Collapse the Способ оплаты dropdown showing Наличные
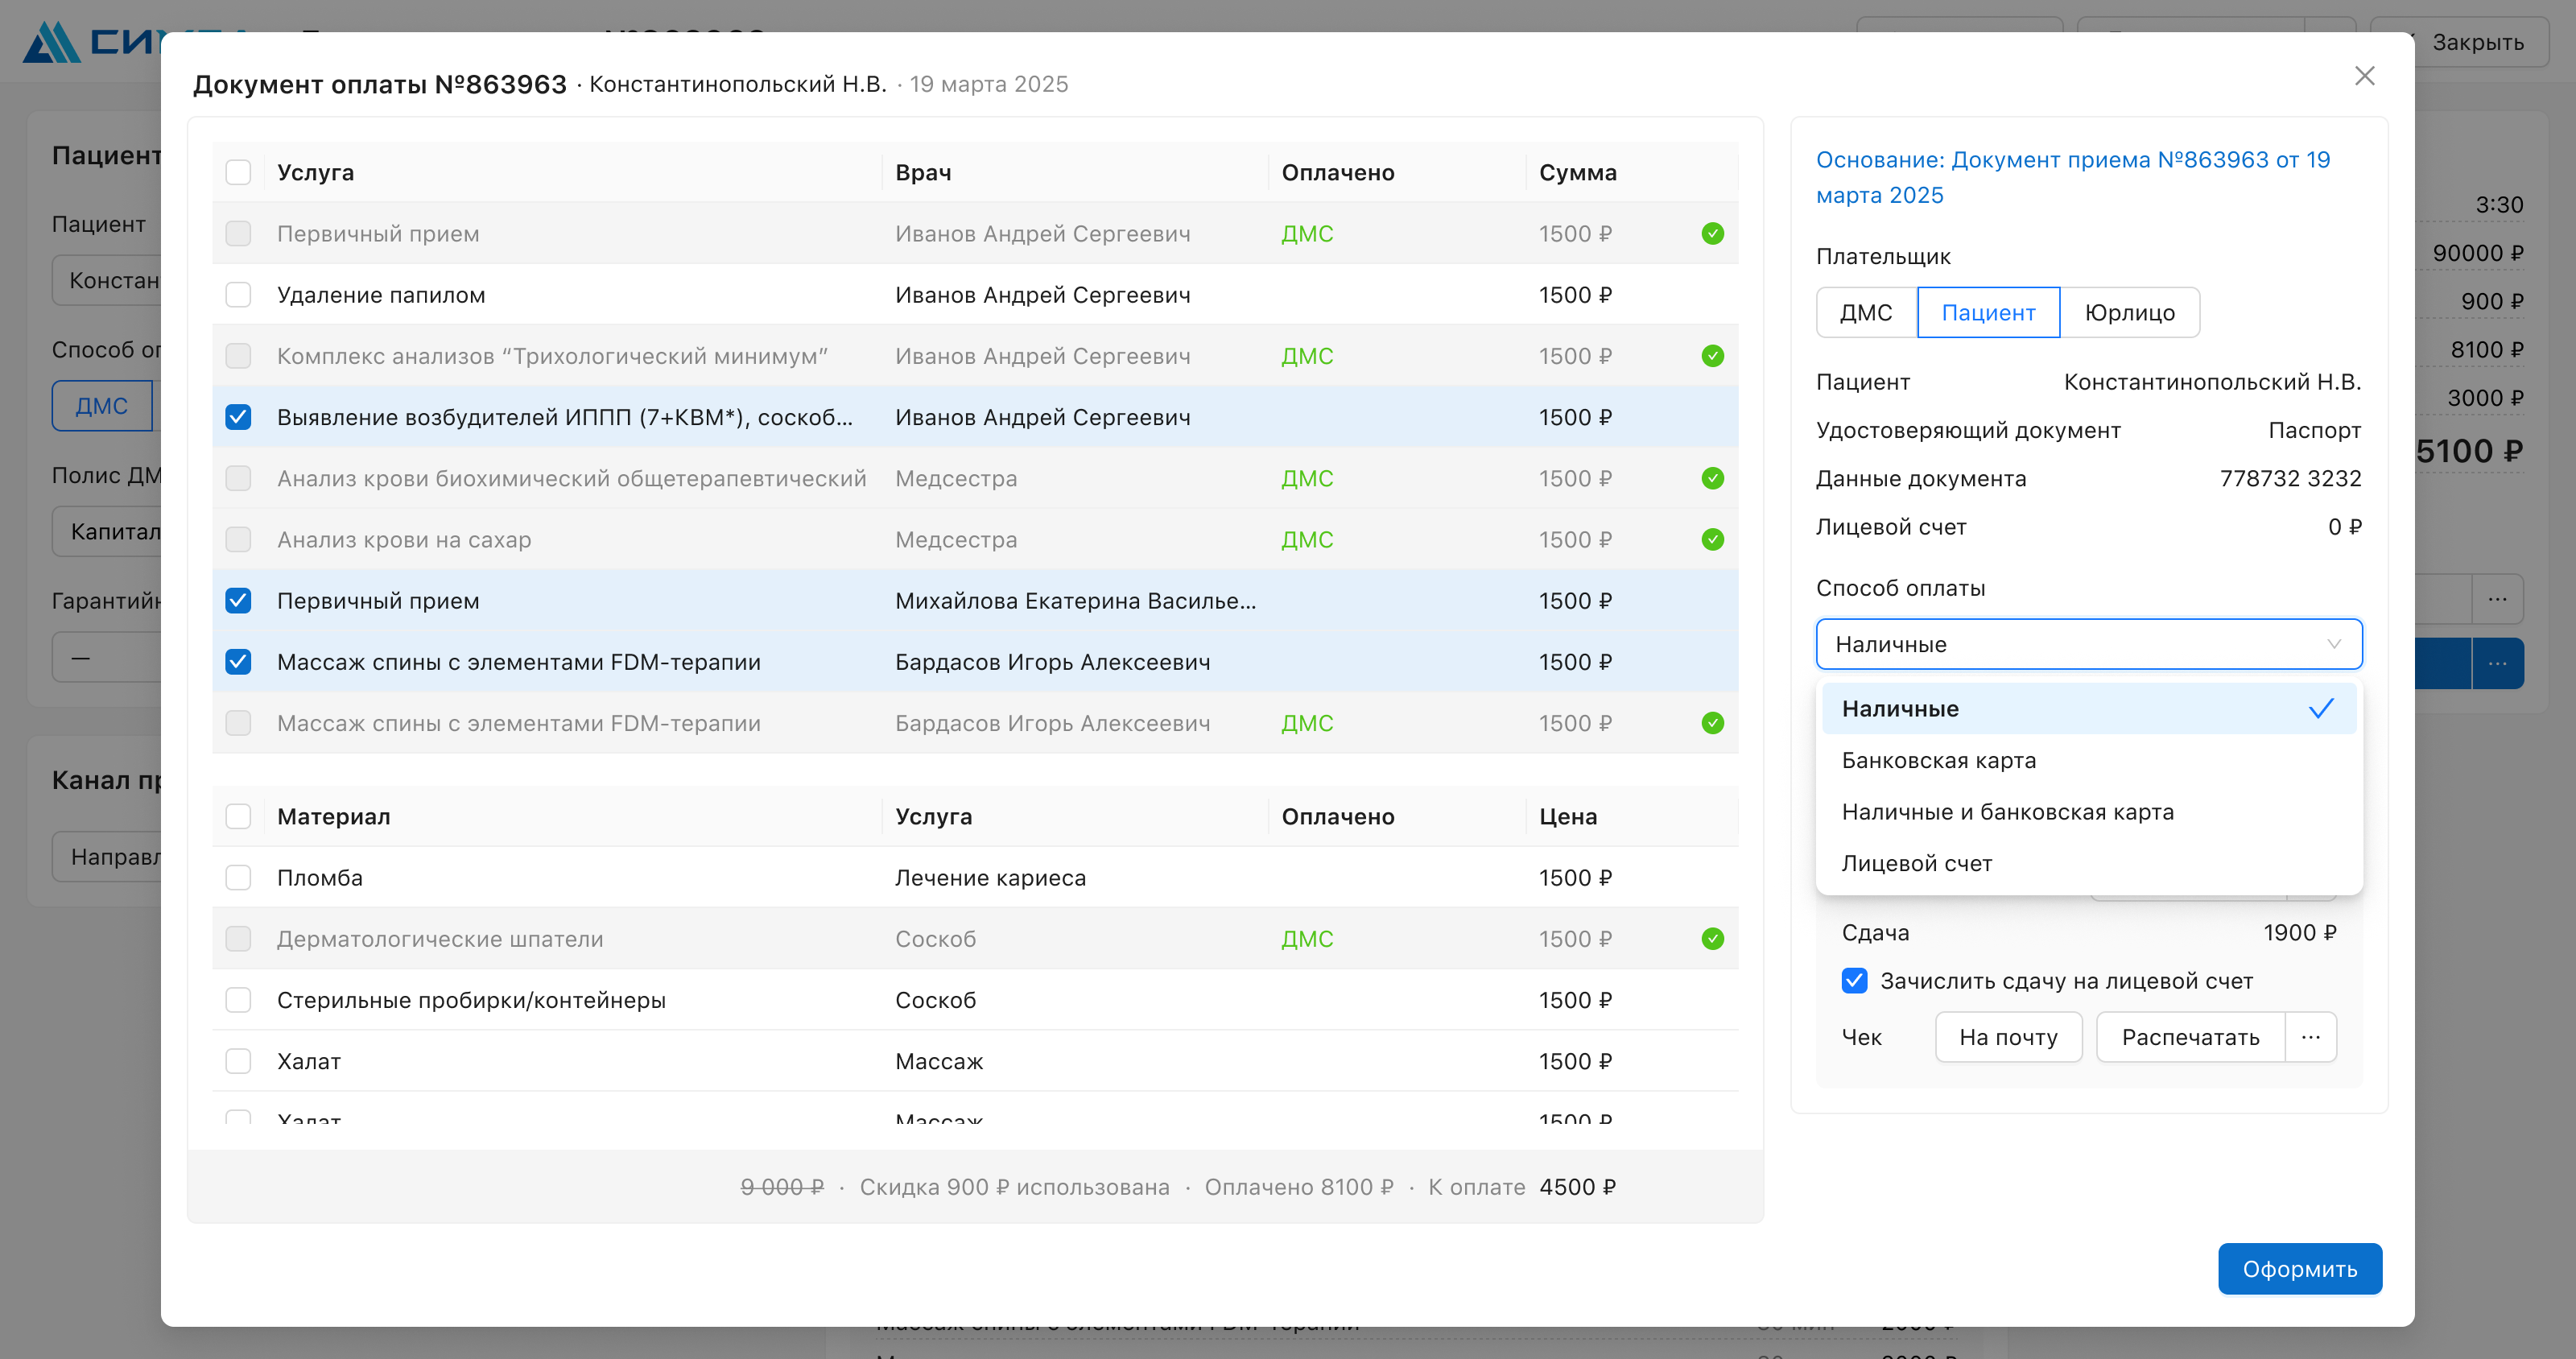Viewport: 2576px width, 1359px height. (2088, 644)
